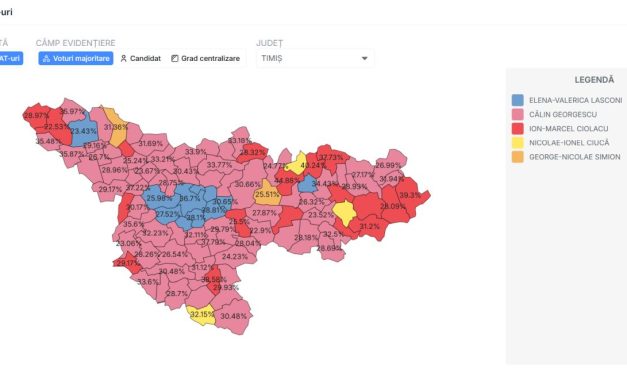
Task: Click ION-MARCEL CIOLACU legend label
Action: point(569,128)
